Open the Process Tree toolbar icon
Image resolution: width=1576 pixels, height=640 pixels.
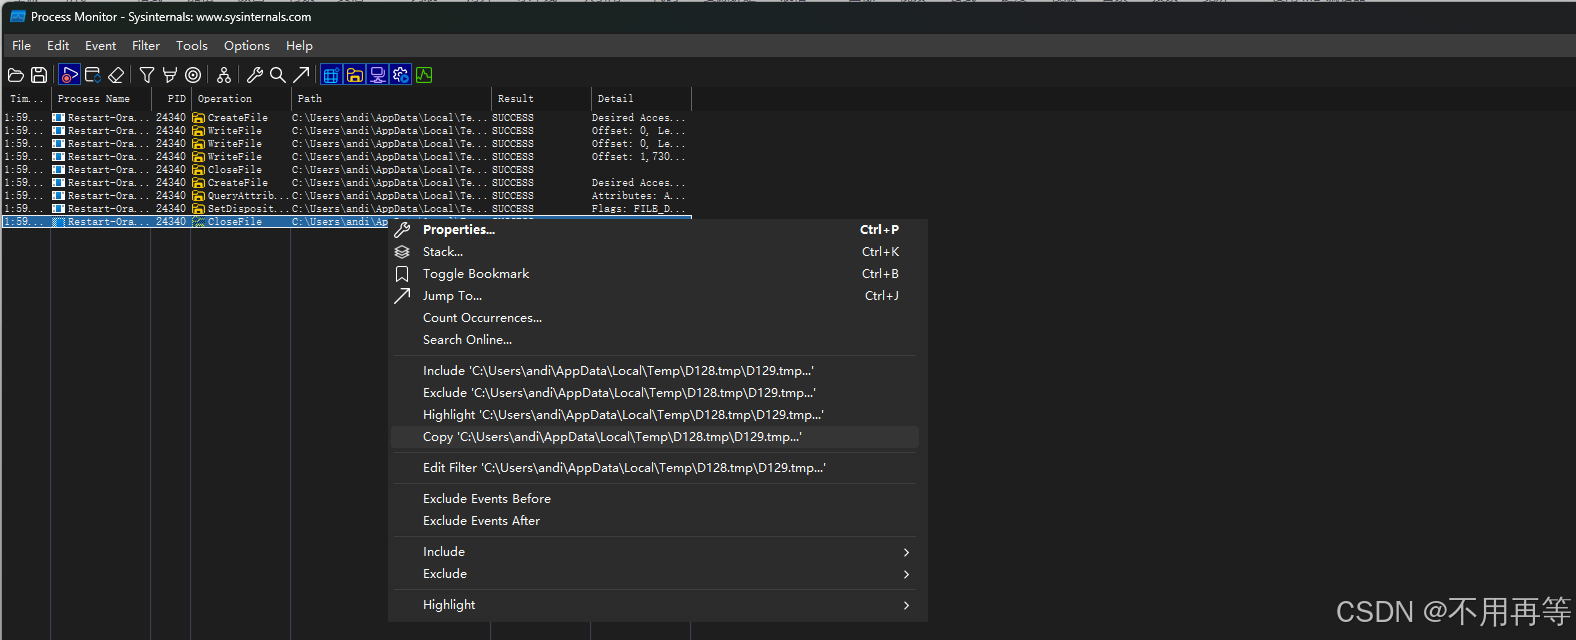224,75
